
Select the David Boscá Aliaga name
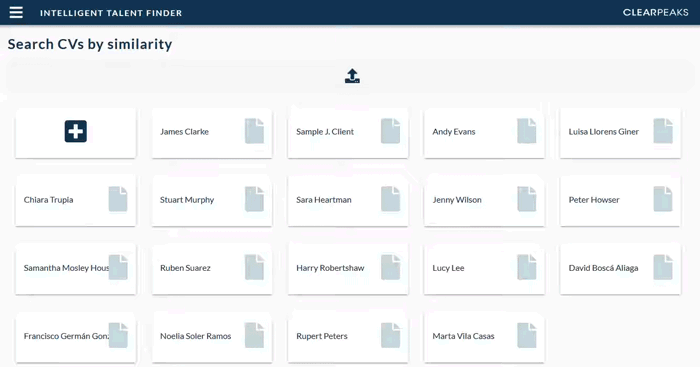(603, 268)
